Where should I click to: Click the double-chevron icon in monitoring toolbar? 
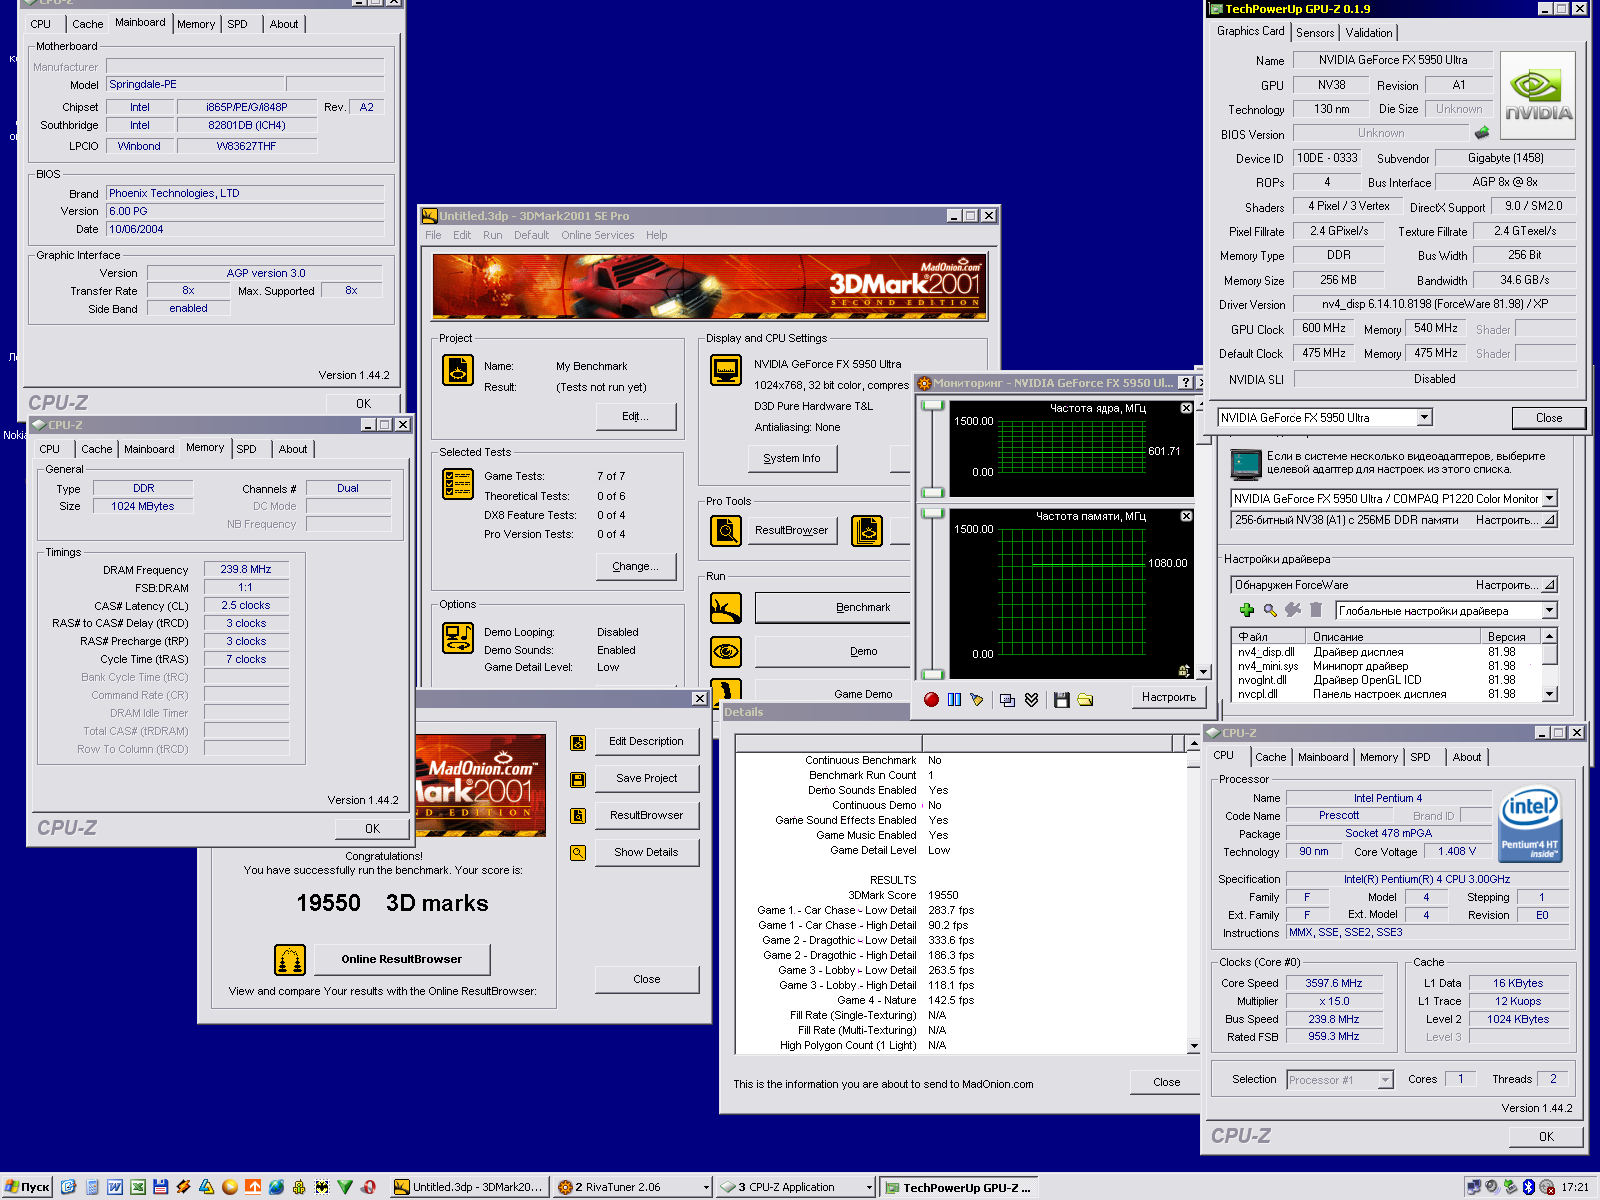point(1032,699)
